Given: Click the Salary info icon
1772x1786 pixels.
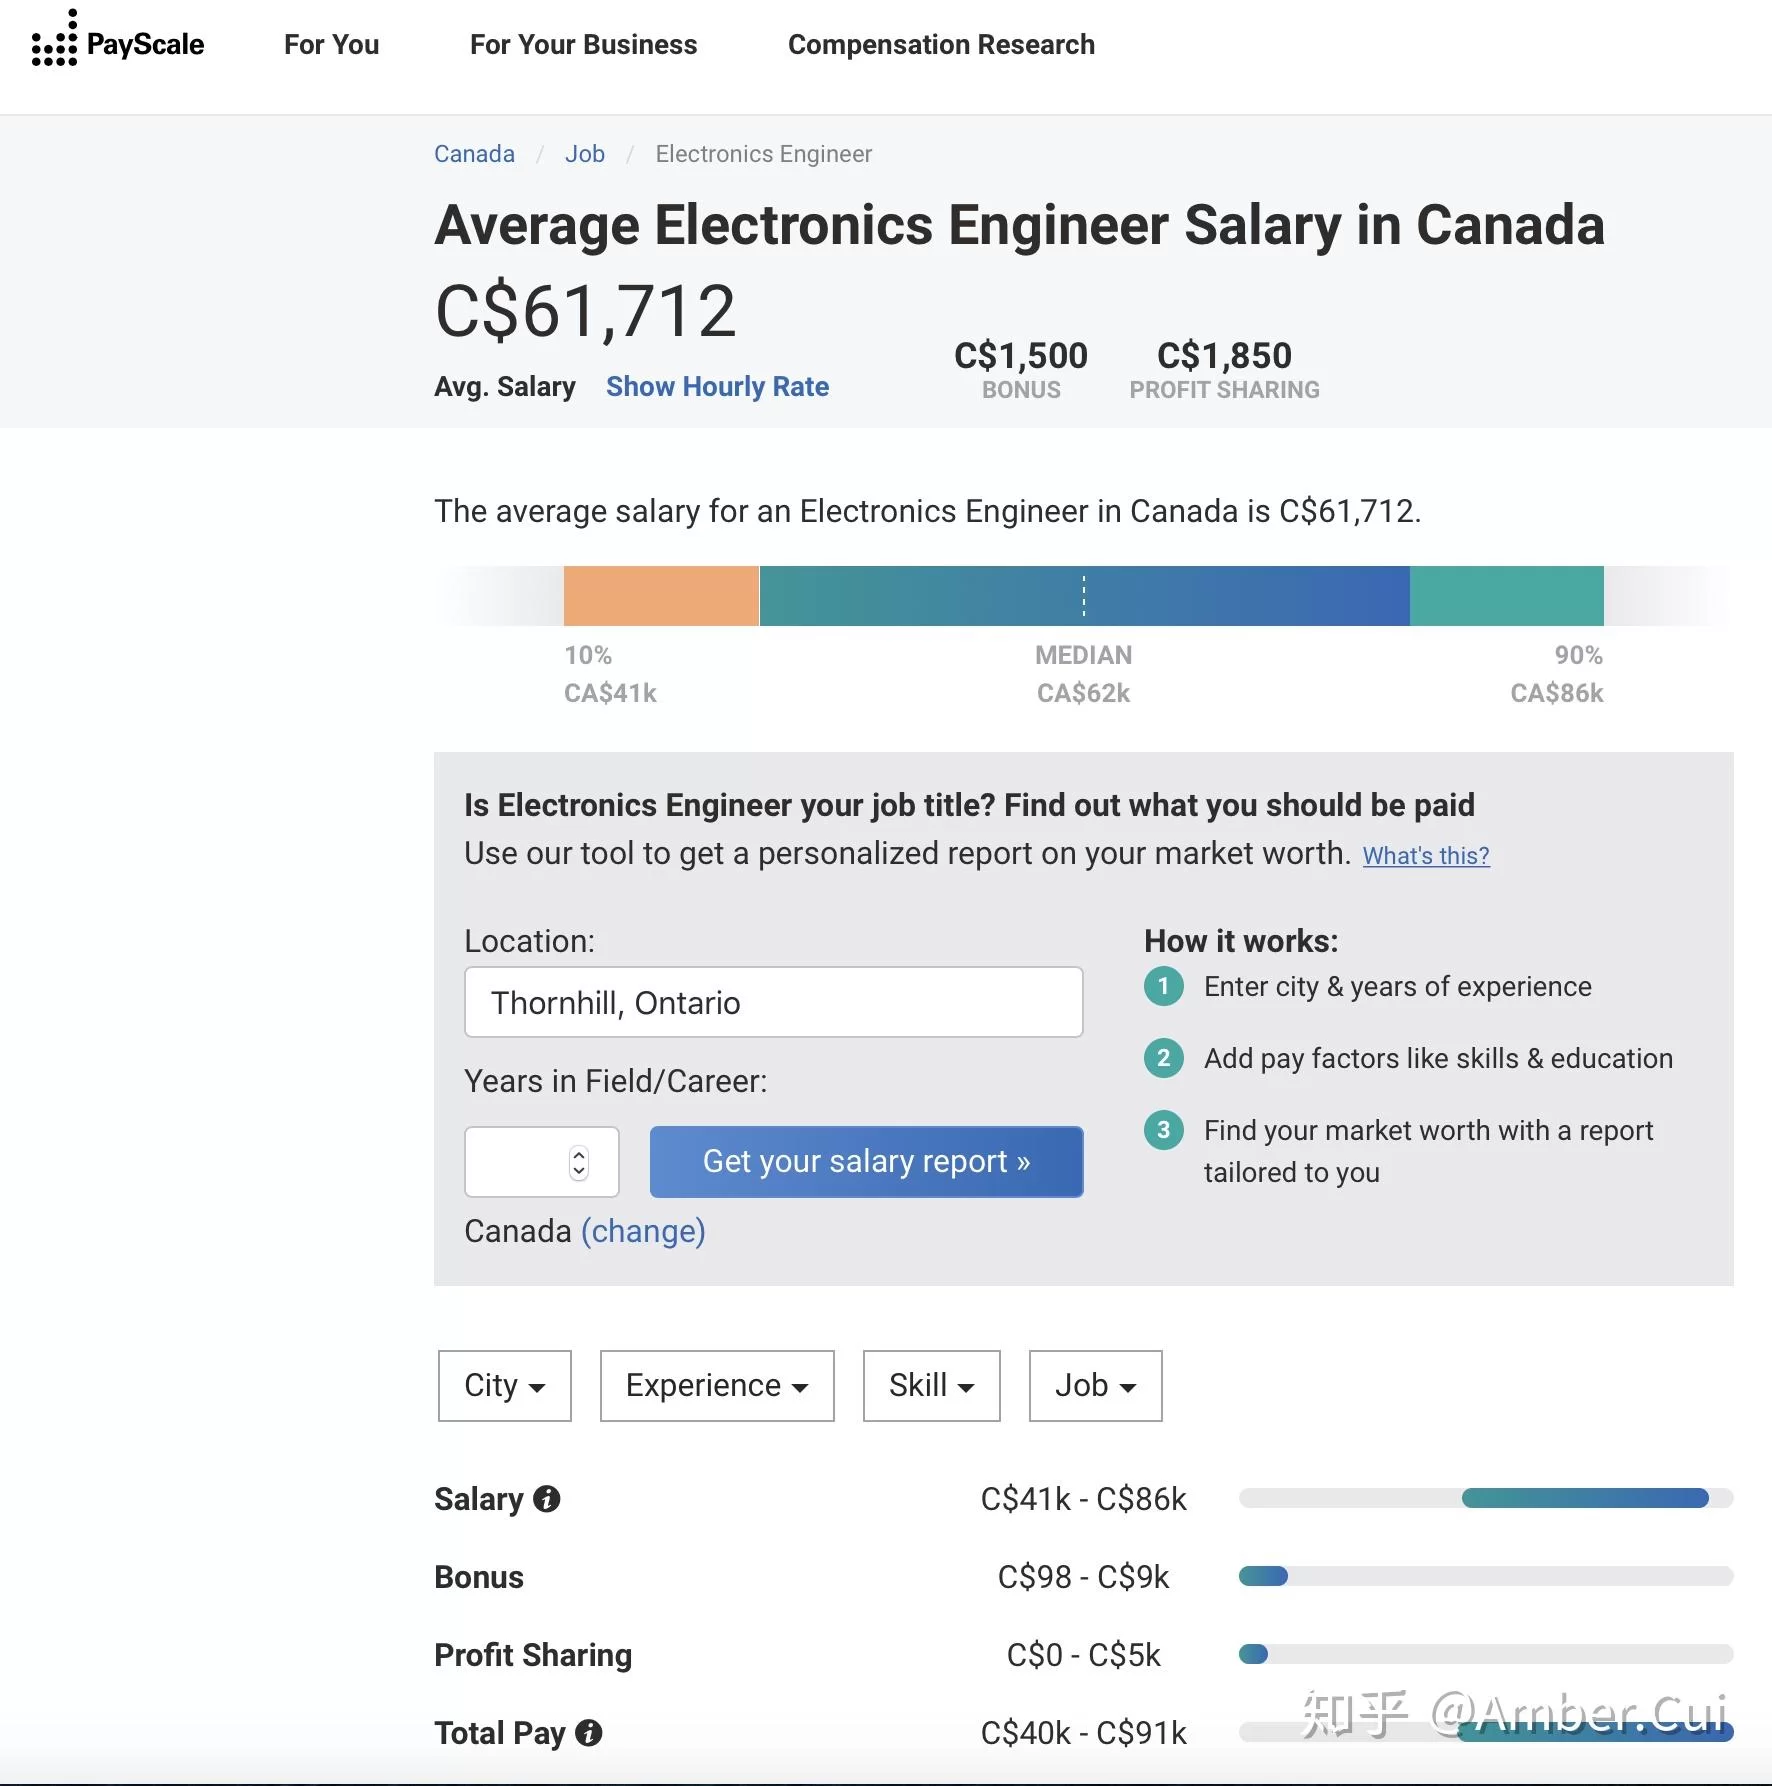Looking at the screenshot, I should pos(547,1499).
